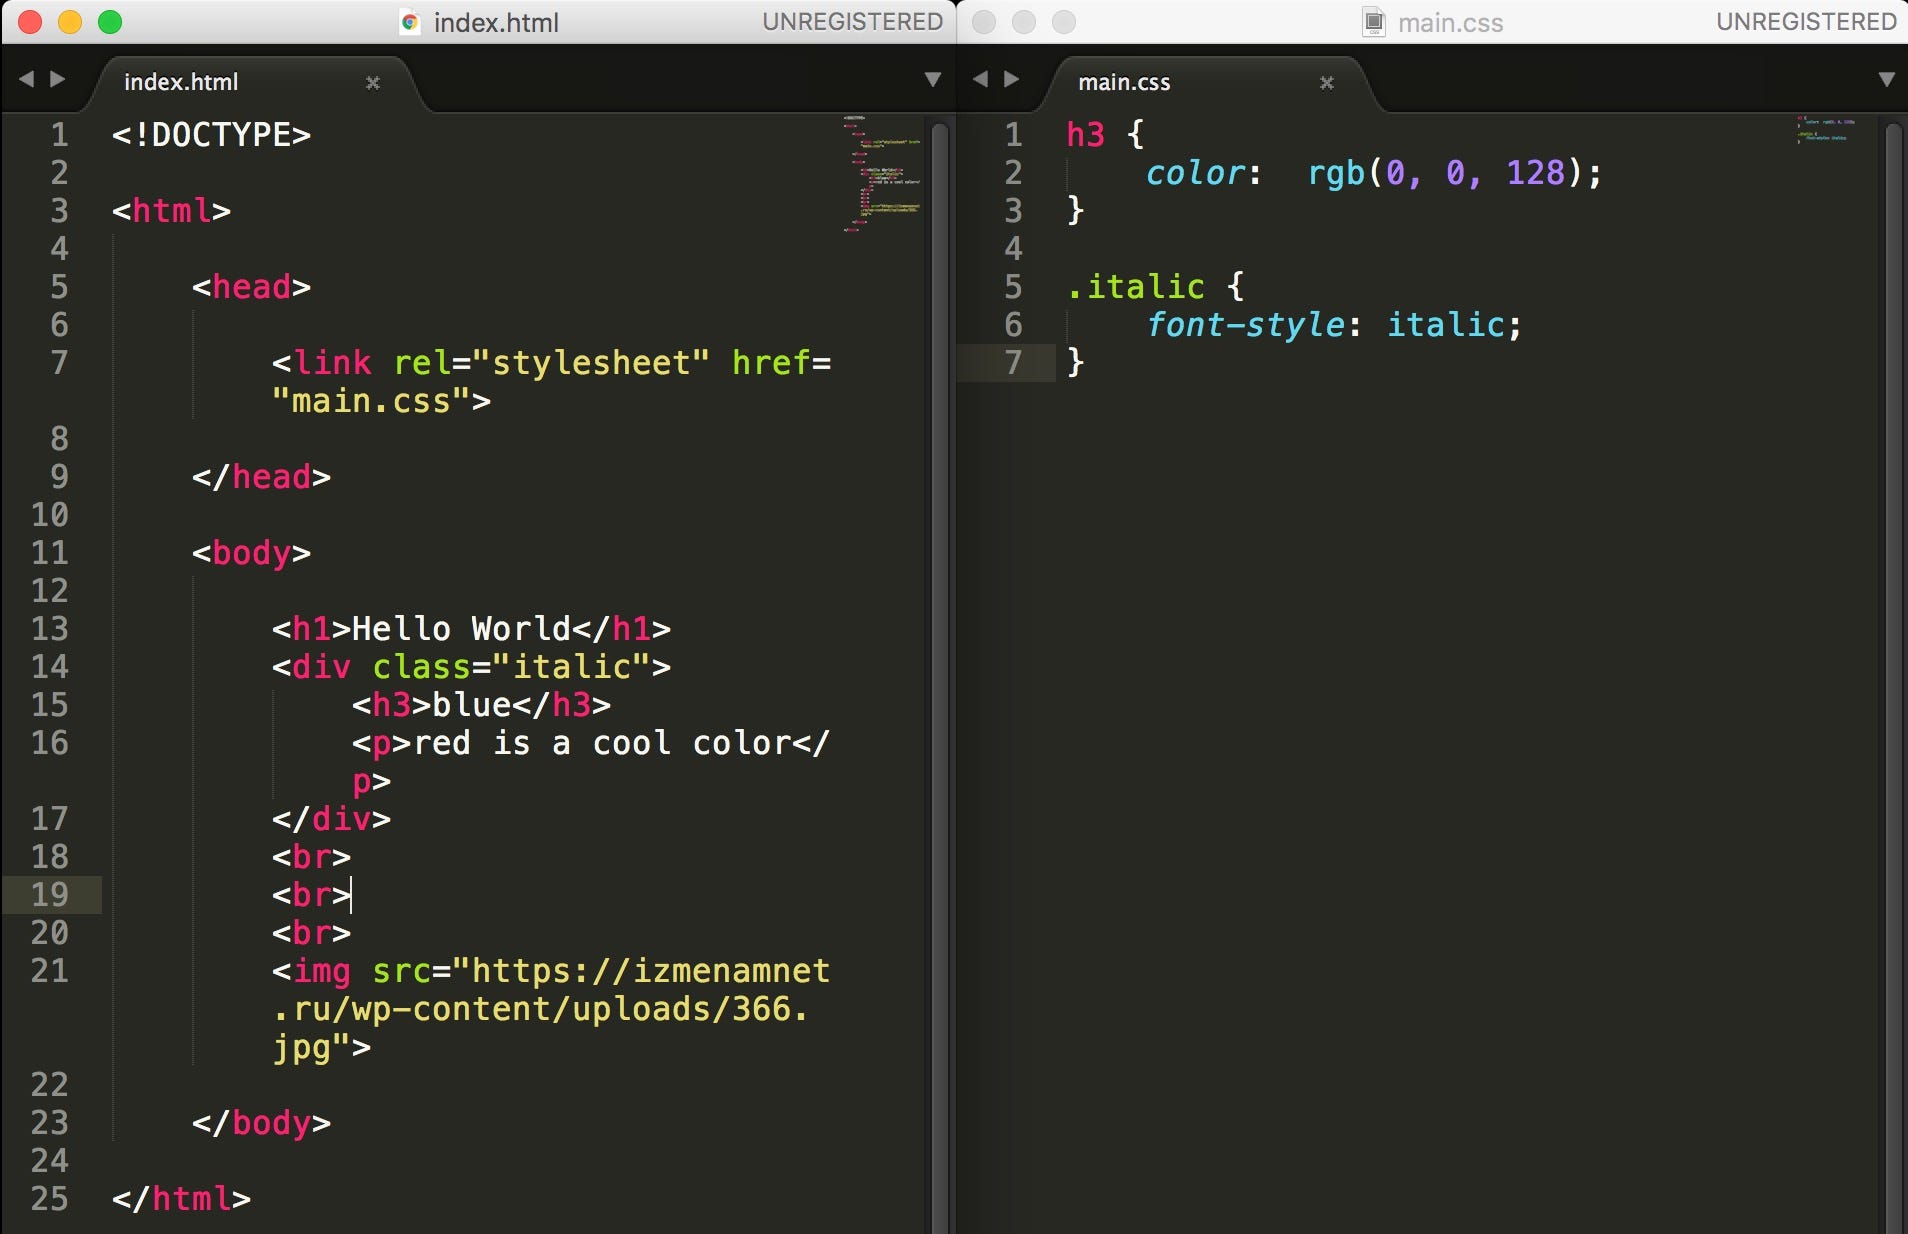Click line number 7 in main.css
Viewport: 1908px width, 1234px height.
click(1013, 363)
